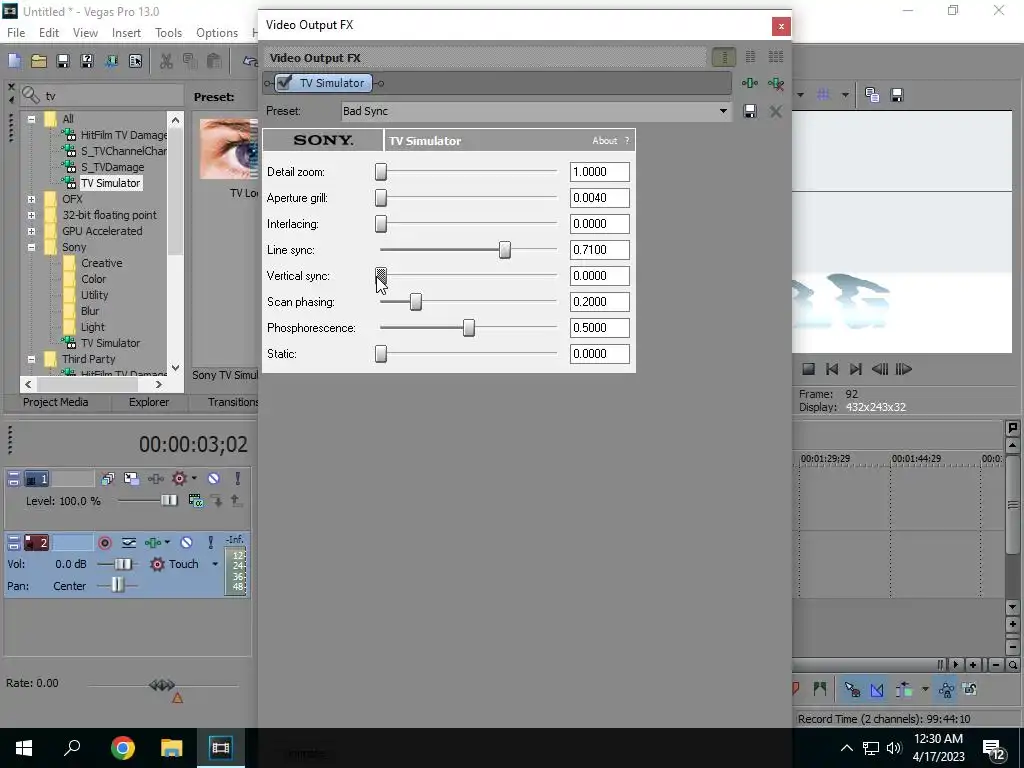
Task: Toggle Ignore Event Grouping icon
Action: (x=970, y=689)
